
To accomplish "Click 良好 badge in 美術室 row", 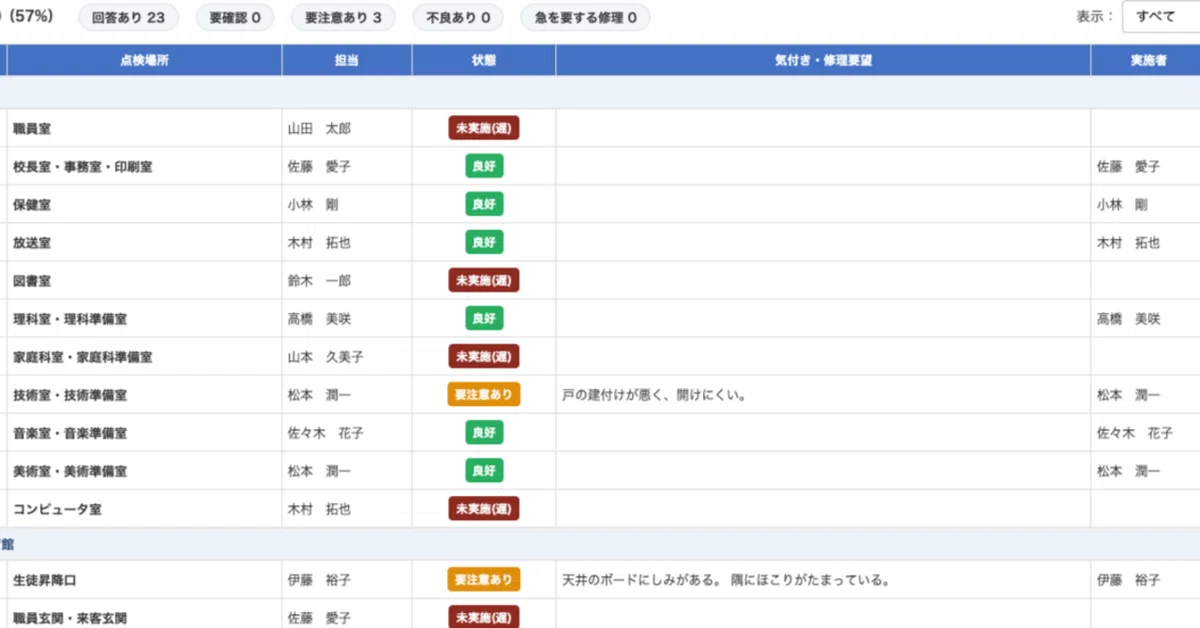I will click(x=484, y=470).
